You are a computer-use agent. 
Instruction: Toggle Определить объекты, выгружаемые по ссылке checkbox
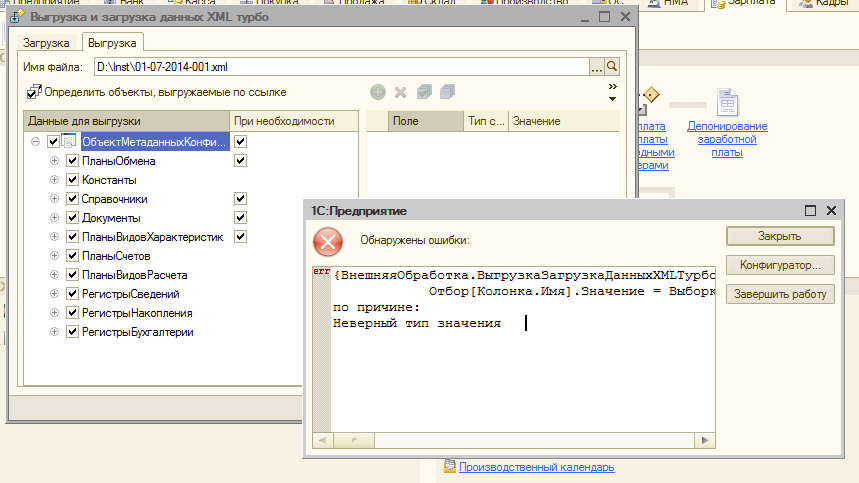[33, 92]
